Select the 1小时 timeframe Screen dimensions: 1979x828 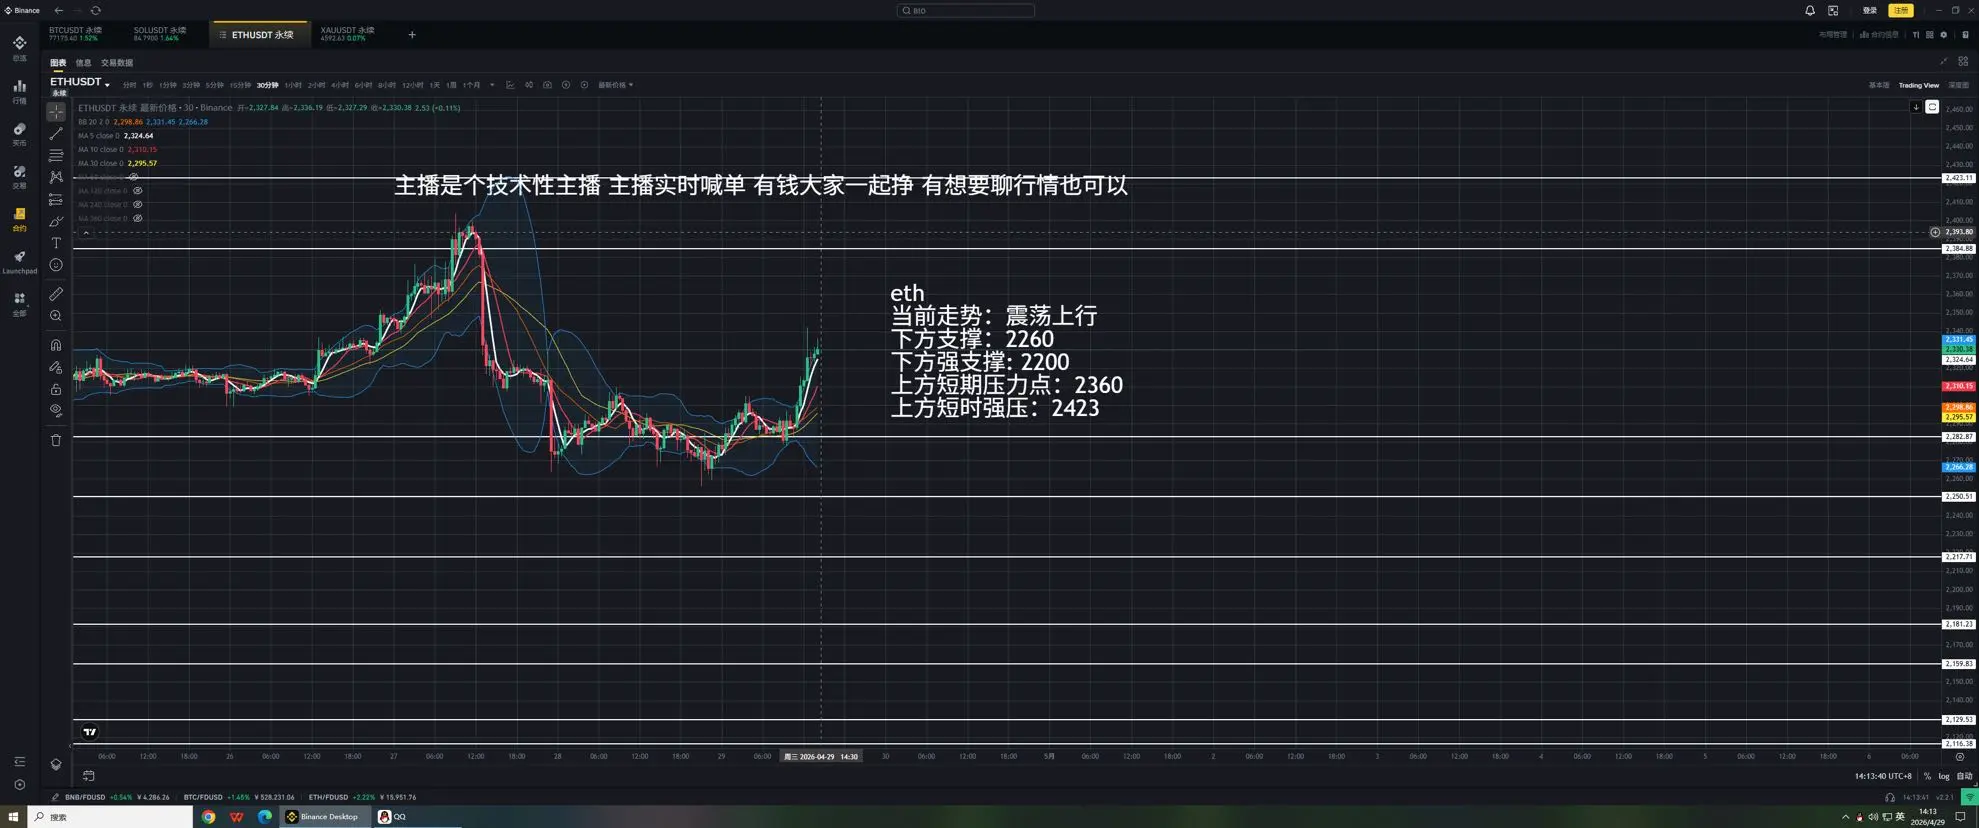293,85
